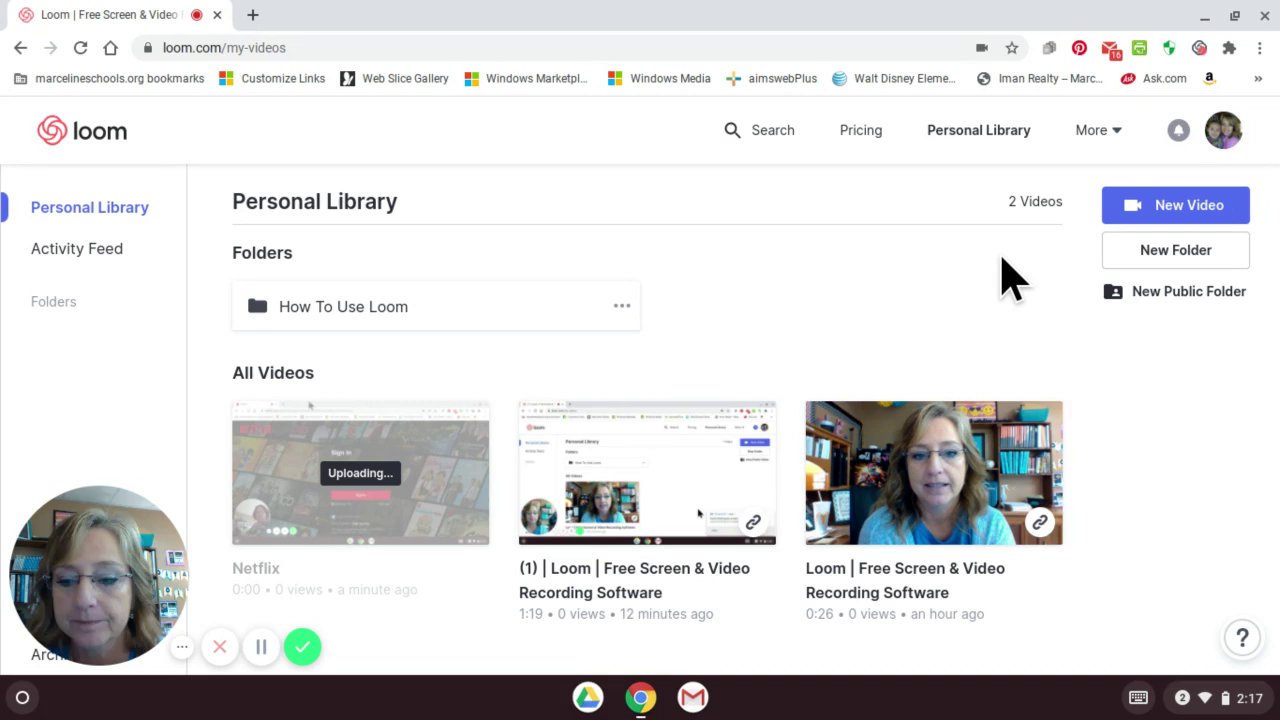Open Search with magnifier icon
This screenshot has height=720, width=1280.
tap(759, 130)
